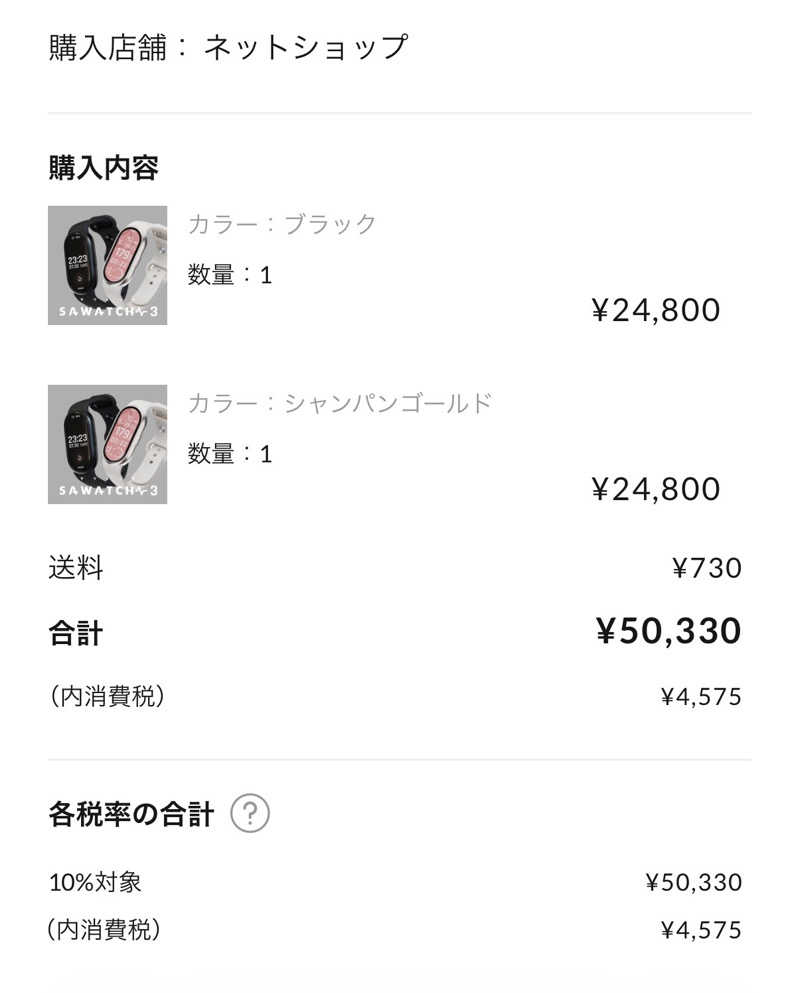Viewport: 800px width, 993px height.
Task: Click the 購入内容 section heading
Action: tap(104, 168)
